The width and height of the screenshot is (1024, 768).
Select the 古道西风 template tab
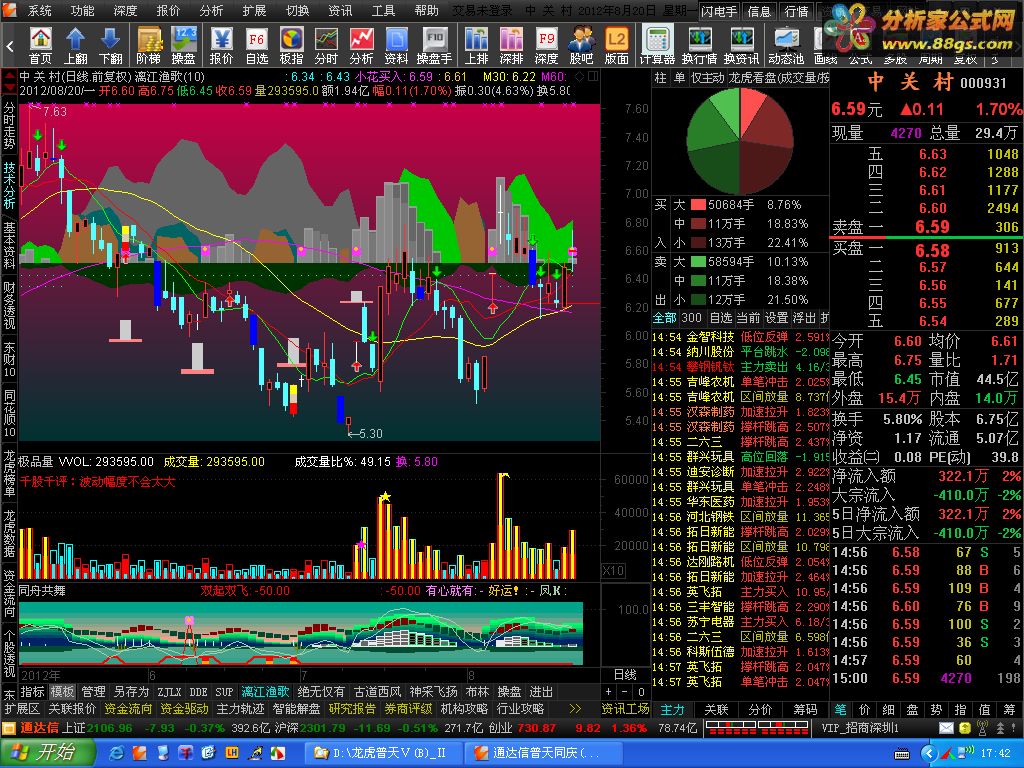(377, 691)
